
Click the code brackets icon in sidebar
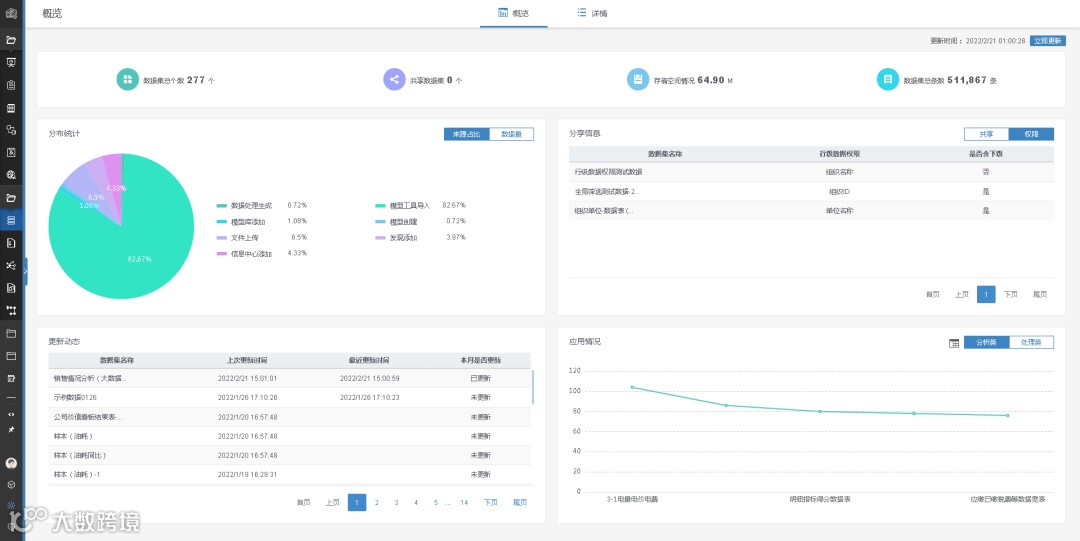click(x=11, y=414)
